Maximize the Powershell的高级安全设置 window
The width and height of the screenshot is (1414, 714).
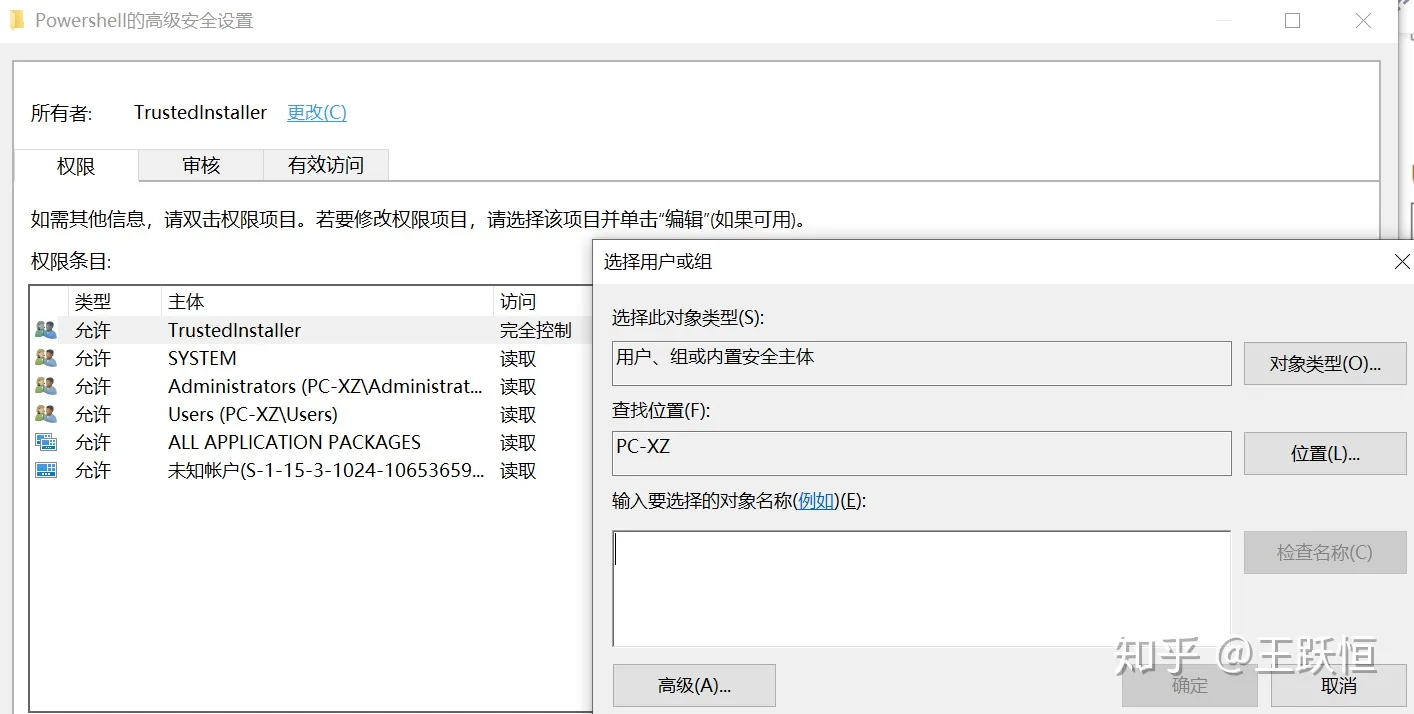point(1292,21)
